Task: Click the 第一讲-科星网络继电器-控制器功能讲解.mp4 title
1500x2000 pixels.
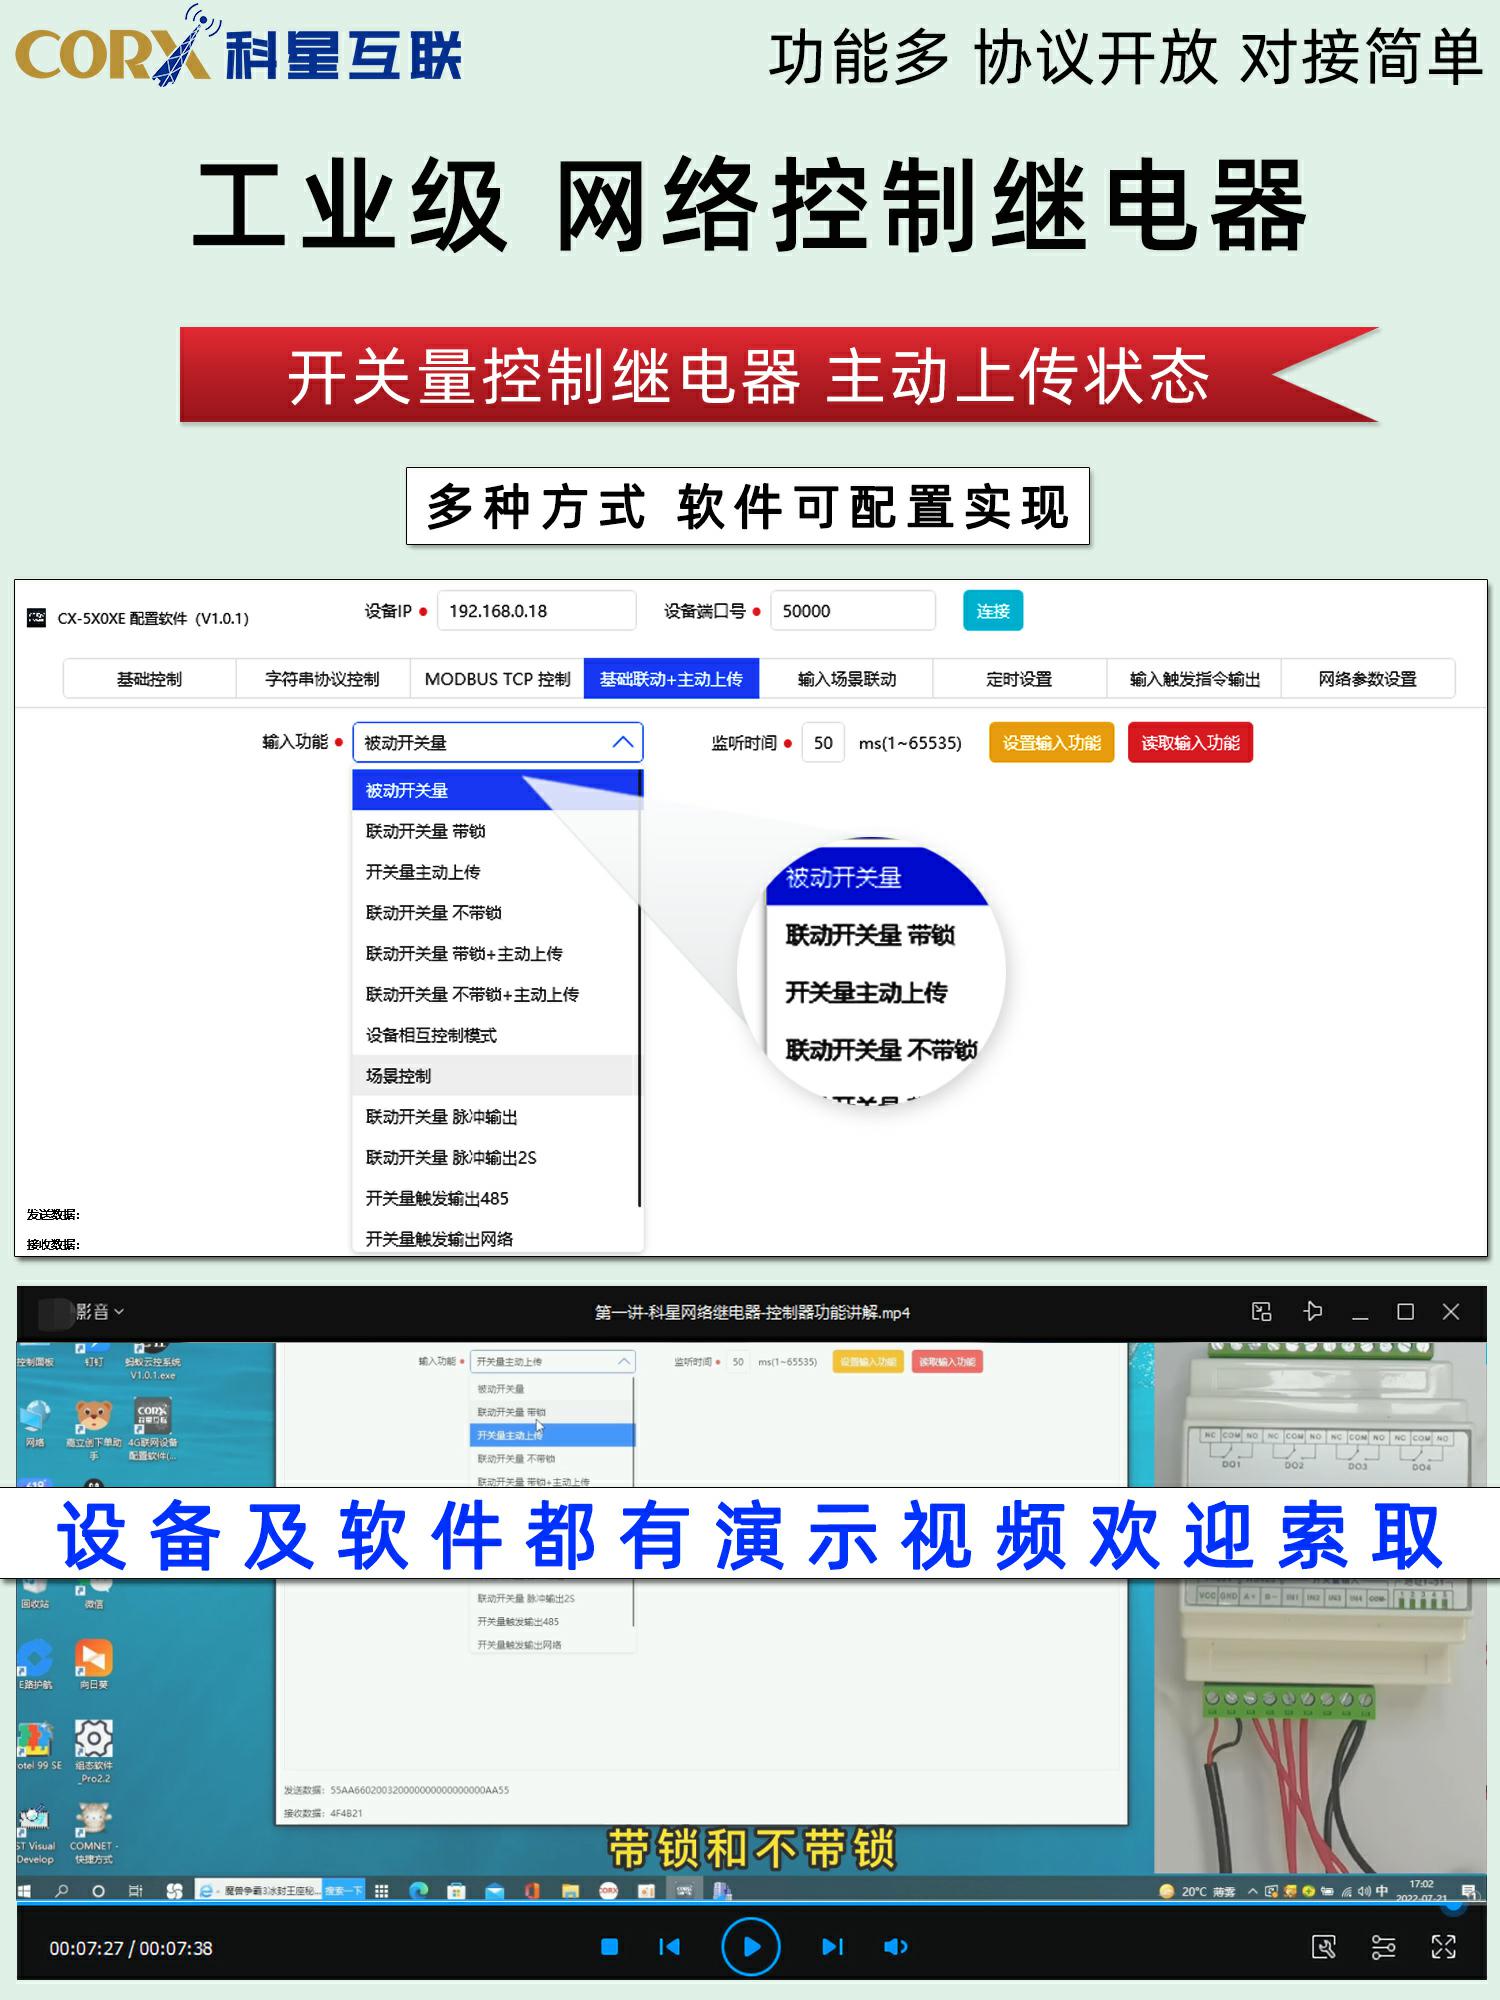Action: pos(752,1312)
